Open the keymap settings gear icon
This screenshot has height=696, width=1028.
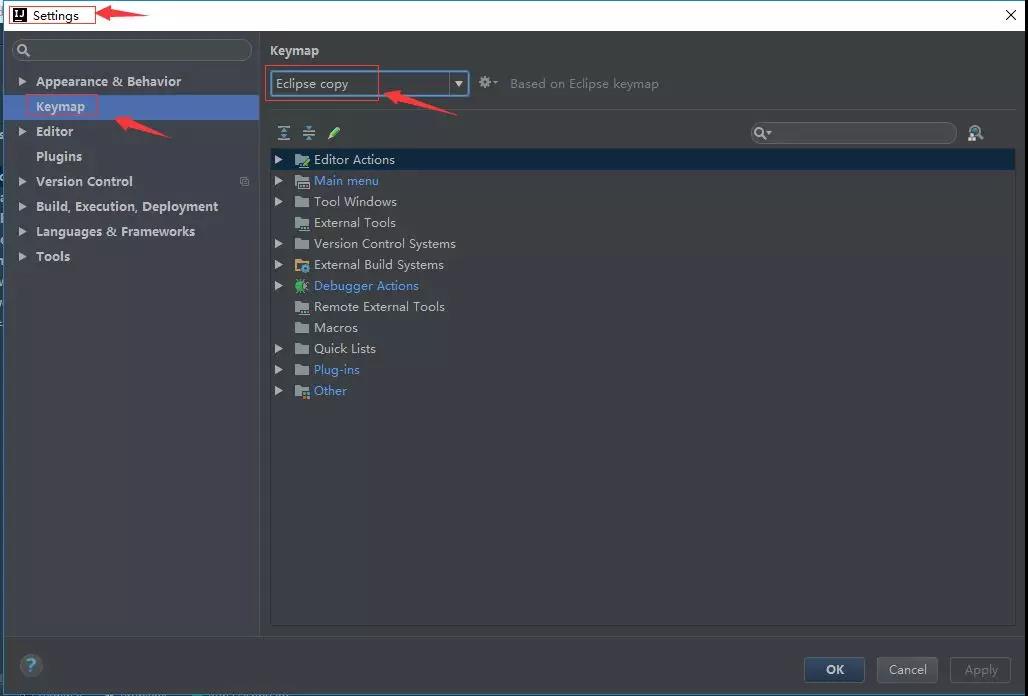click(486, 84)
